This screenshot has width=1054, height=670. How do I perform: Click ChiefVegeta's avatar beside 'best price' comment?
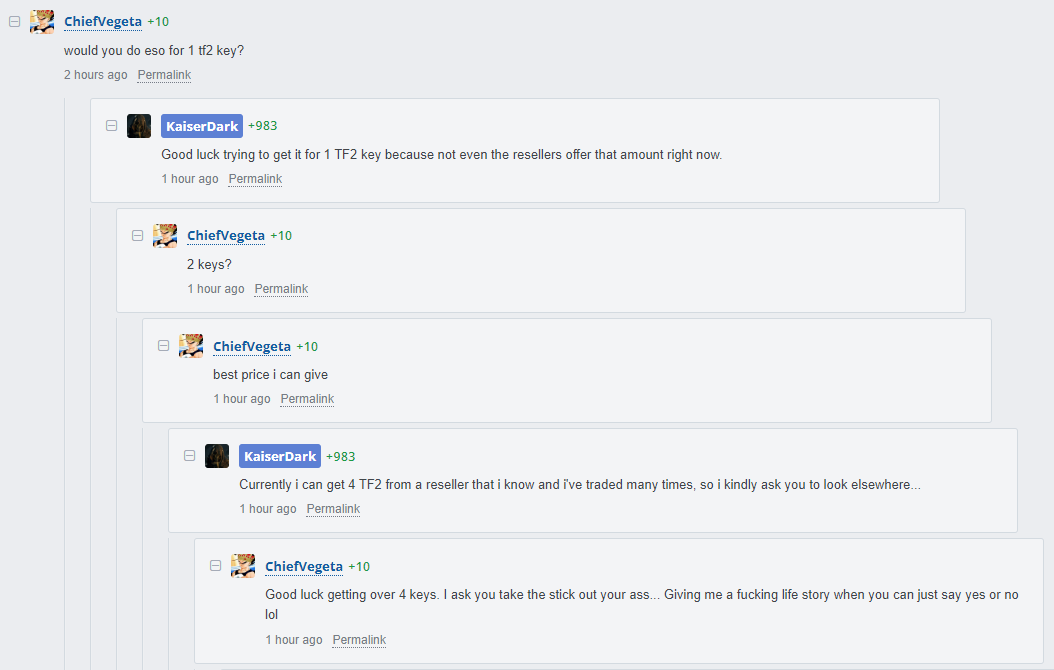(191, 346)
